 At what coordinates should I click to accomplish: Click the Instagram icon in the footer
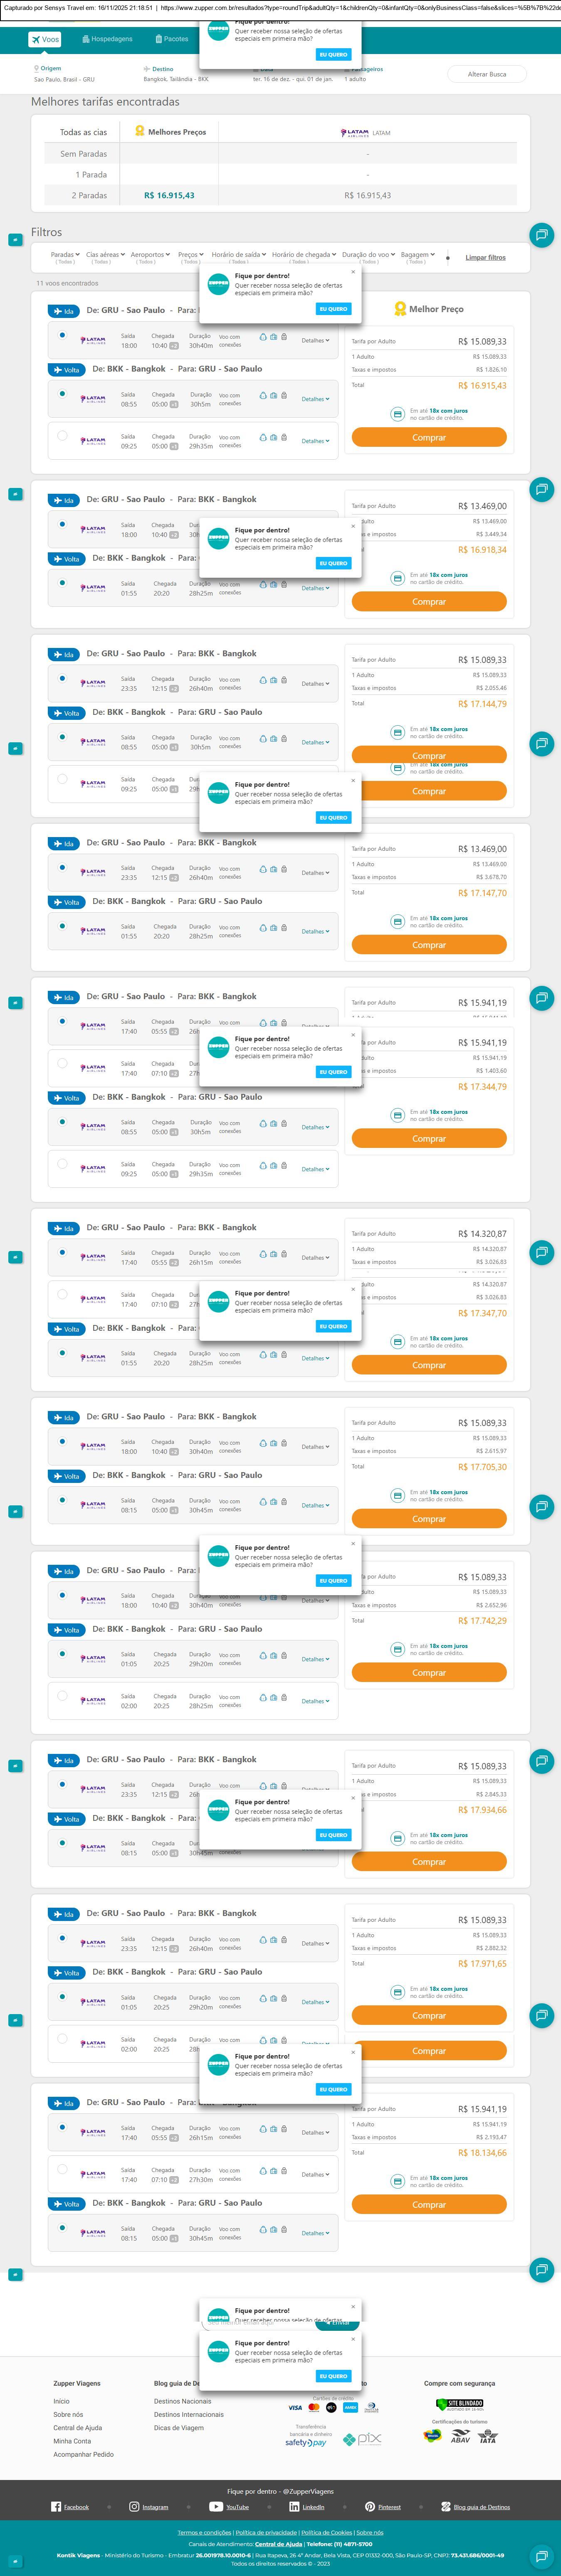pyautogui.click(x=134, y=2506)
